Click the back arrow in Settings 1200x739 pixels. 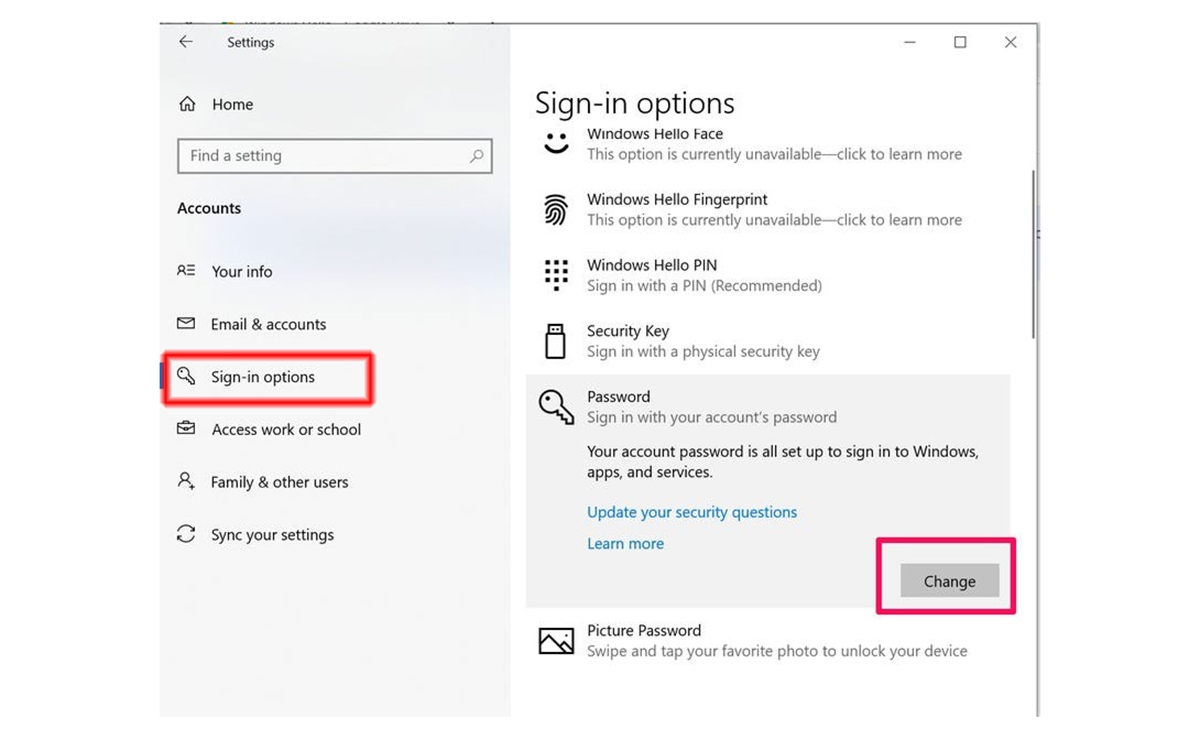(x=185, y=42)
